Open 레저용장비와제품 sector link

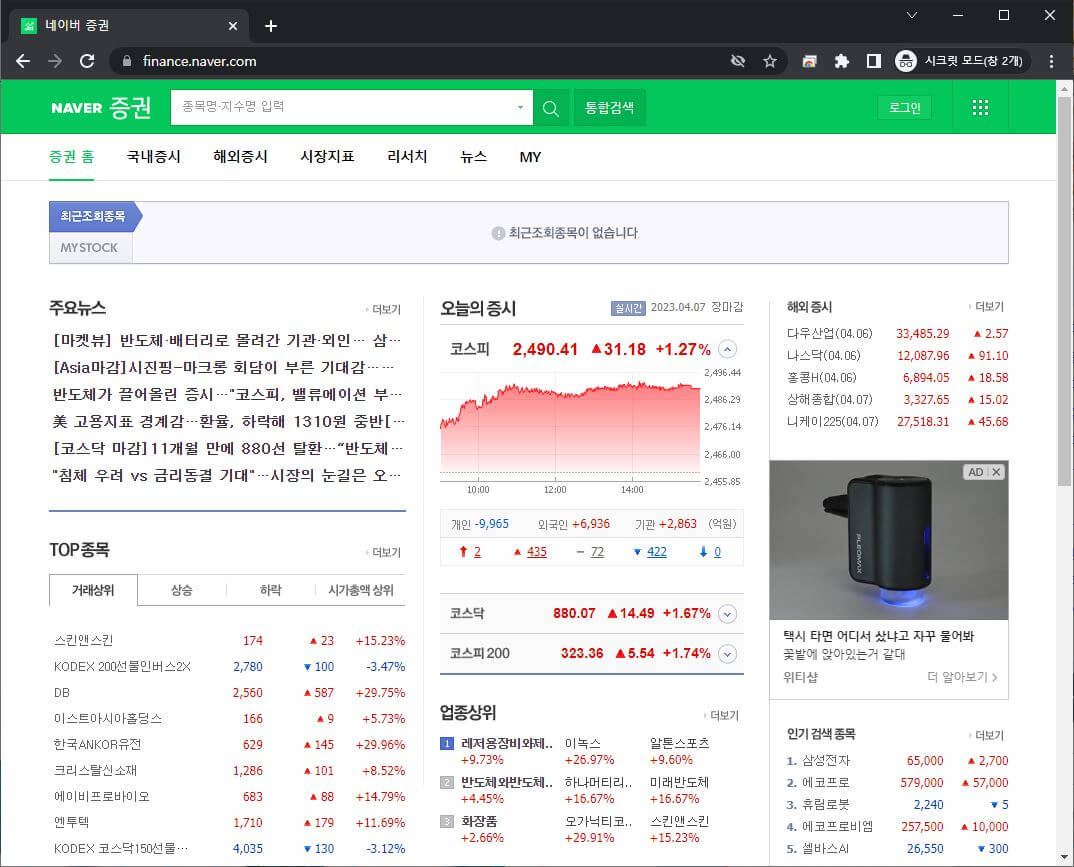507,744
